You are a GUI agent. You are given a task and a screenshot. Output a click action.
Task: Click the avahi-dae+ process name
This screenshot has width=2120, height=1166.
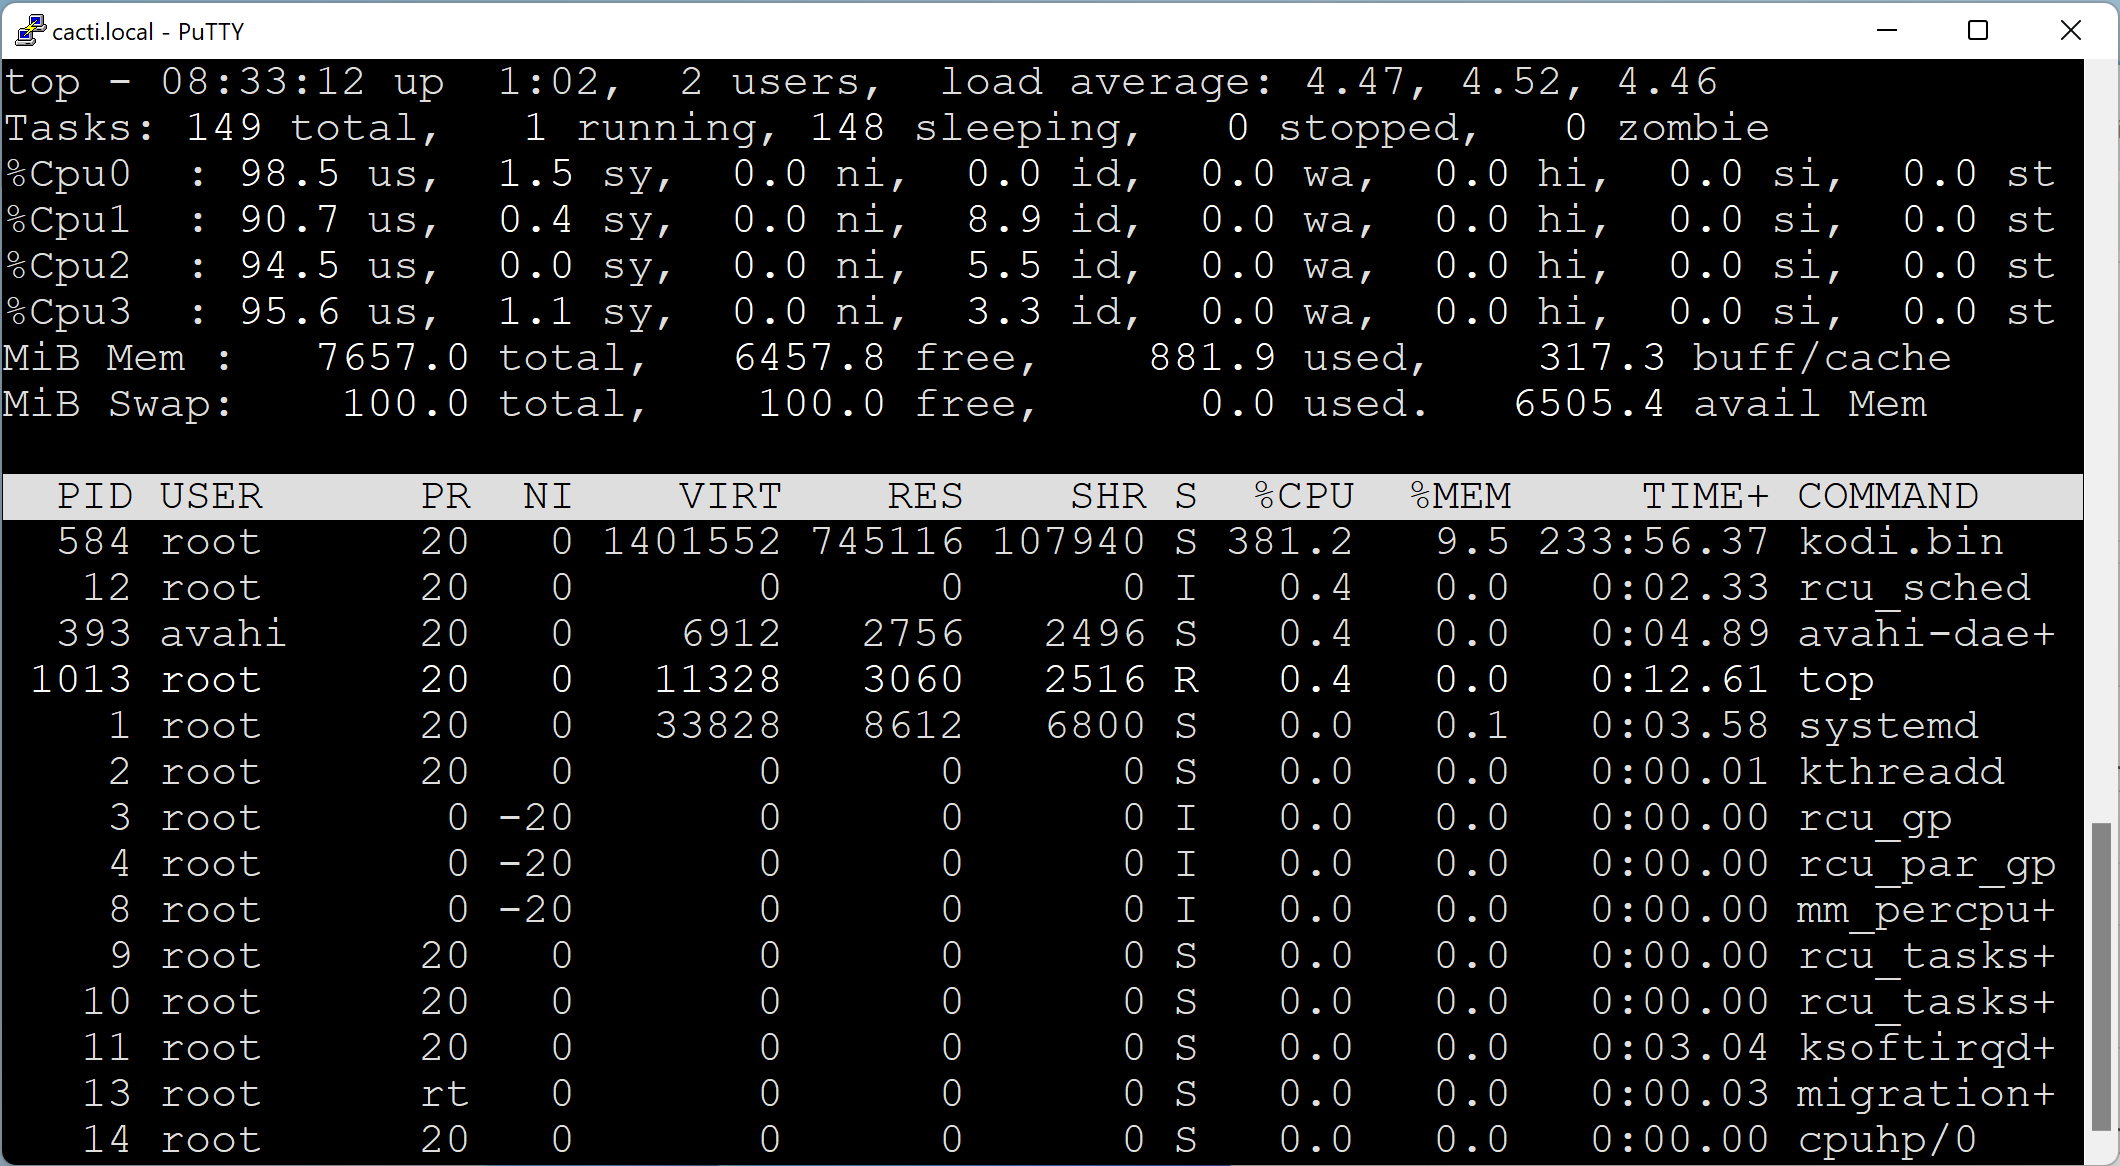point(1925,634)
